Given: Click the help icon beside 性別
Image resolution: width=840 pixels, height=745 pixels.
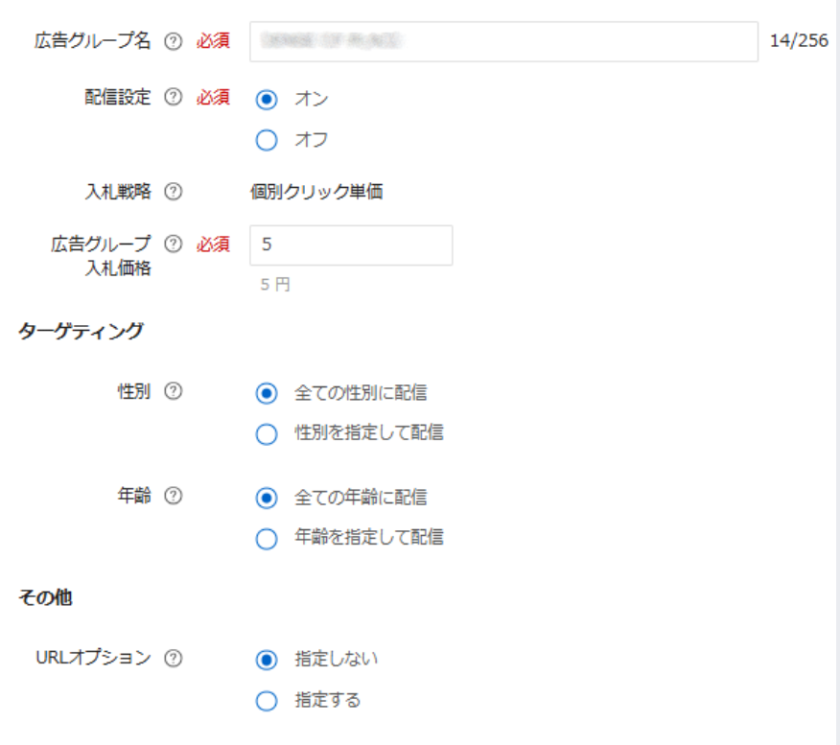Looking at the screenshot, I should (172, 392).
